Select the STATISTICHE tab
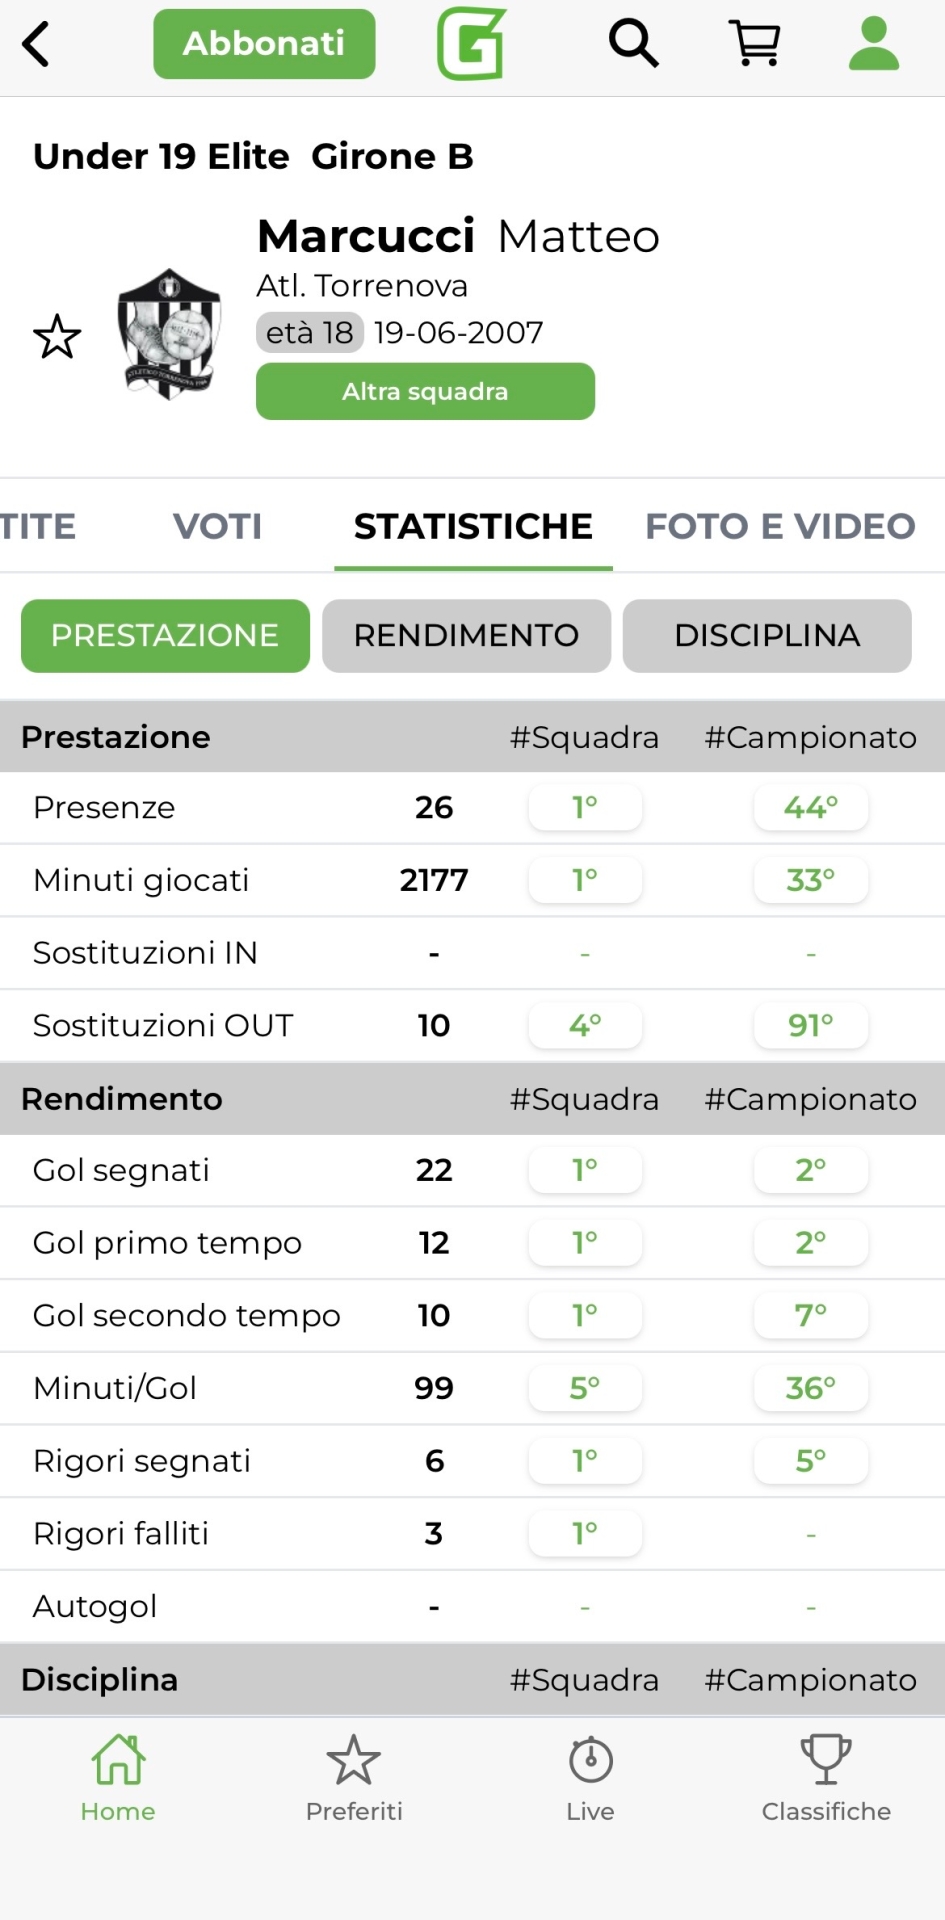 [473, 526]
